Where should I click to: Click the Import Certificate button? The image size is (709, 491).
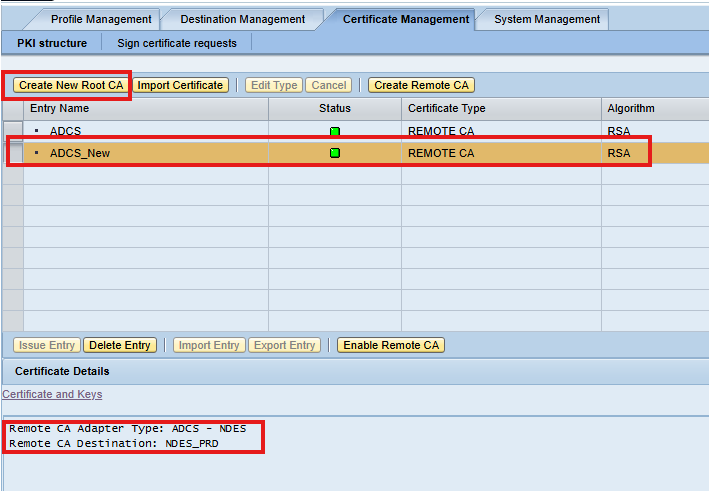click(180, 85)
